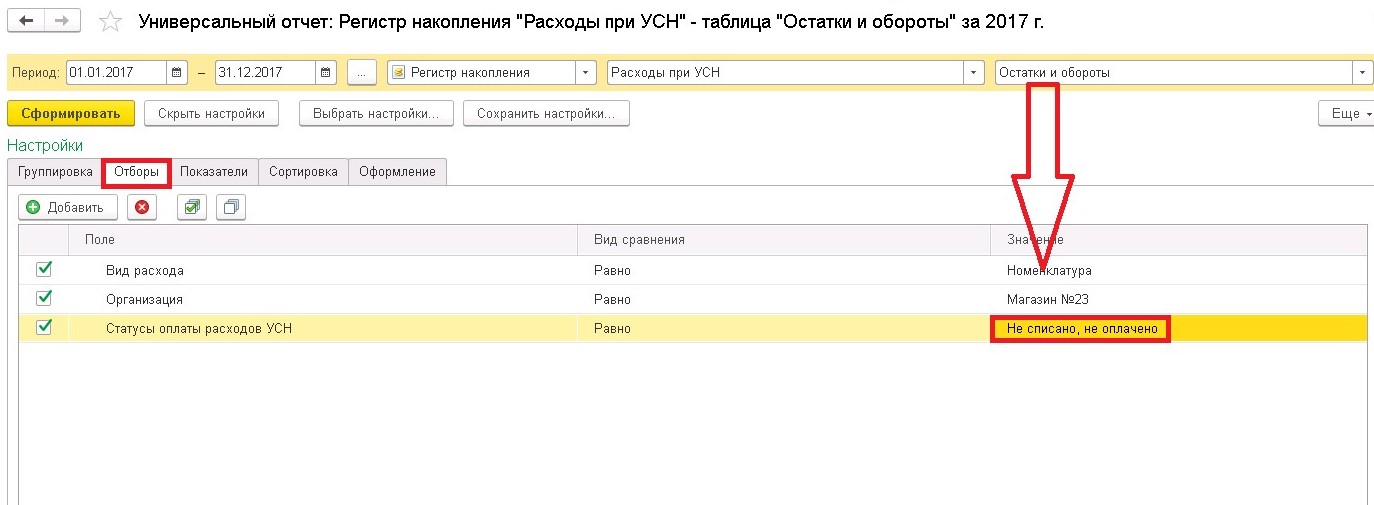Click the end date field 31.12.2017
The image size is (1374, 505).
[x=265, y=72]
